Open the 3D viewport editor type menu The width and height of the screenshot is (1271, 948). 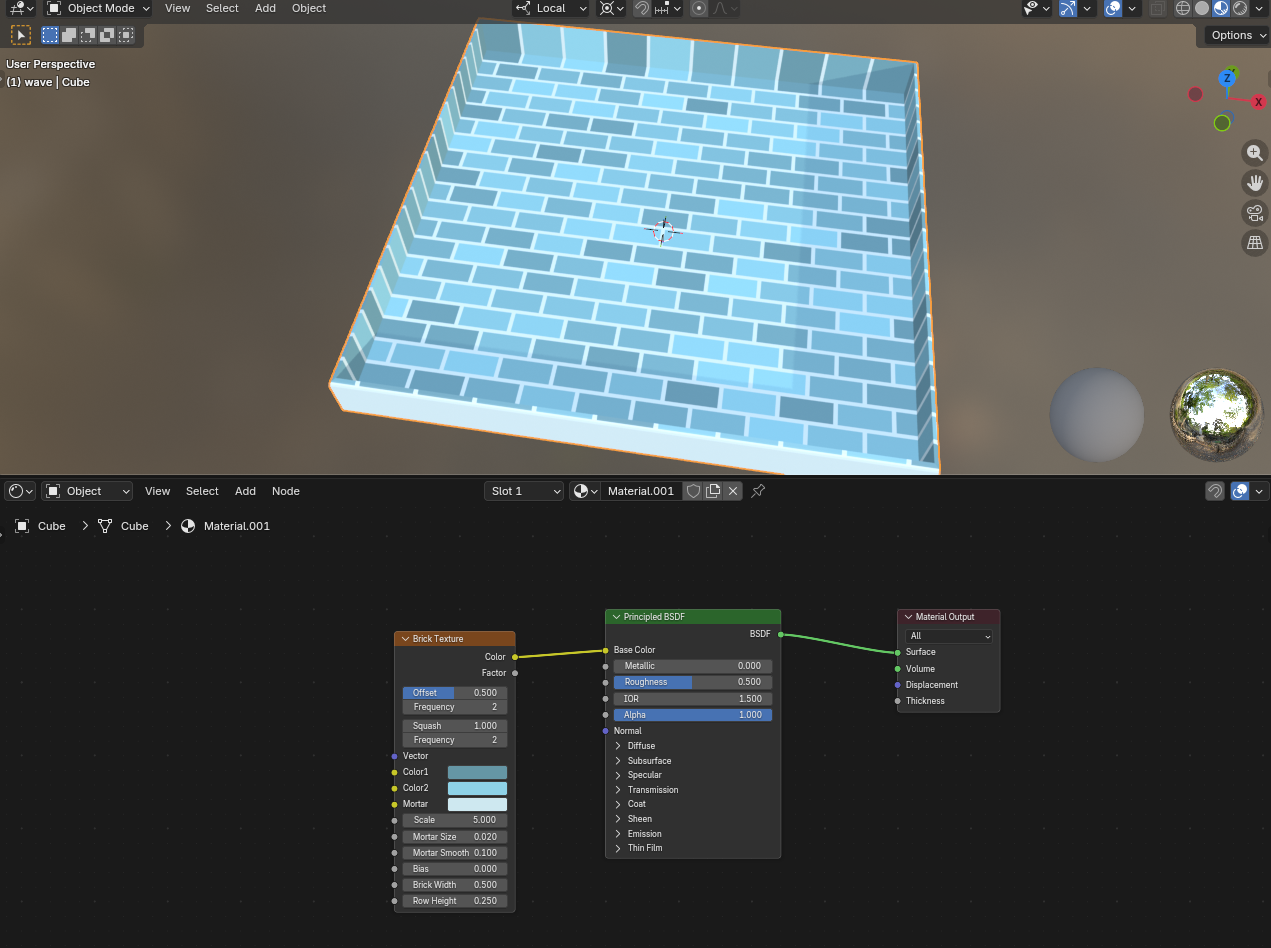(x=22, y=8)
